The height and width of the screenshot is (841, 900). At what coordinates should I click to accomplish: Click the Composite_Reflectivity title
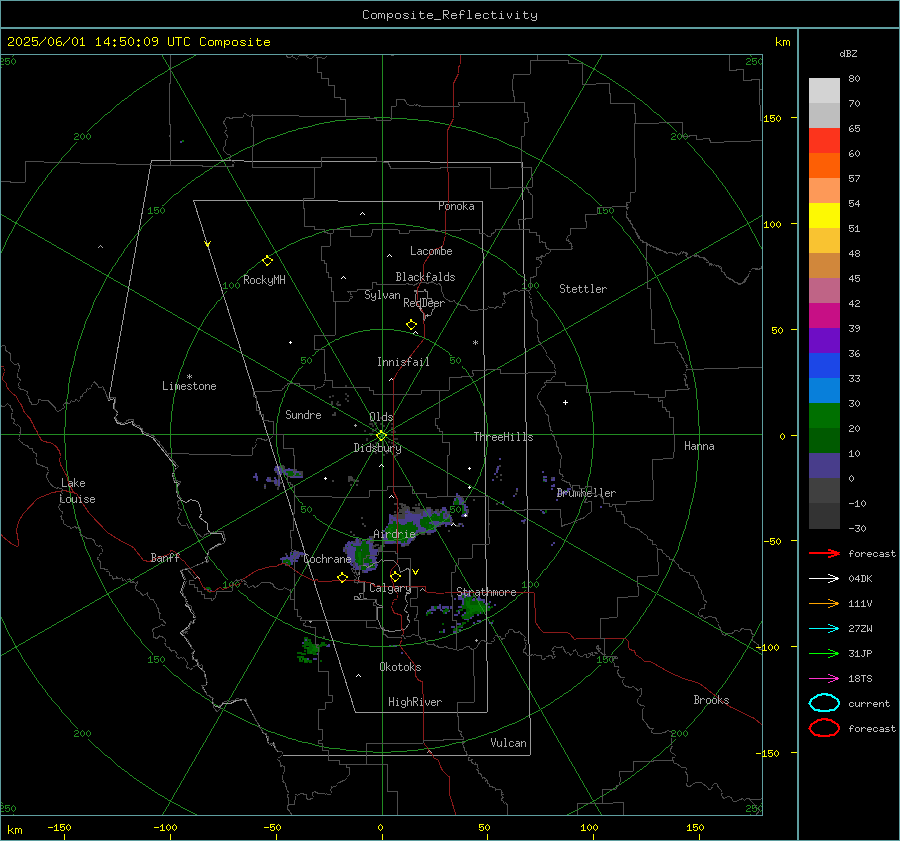coord(450,15)
